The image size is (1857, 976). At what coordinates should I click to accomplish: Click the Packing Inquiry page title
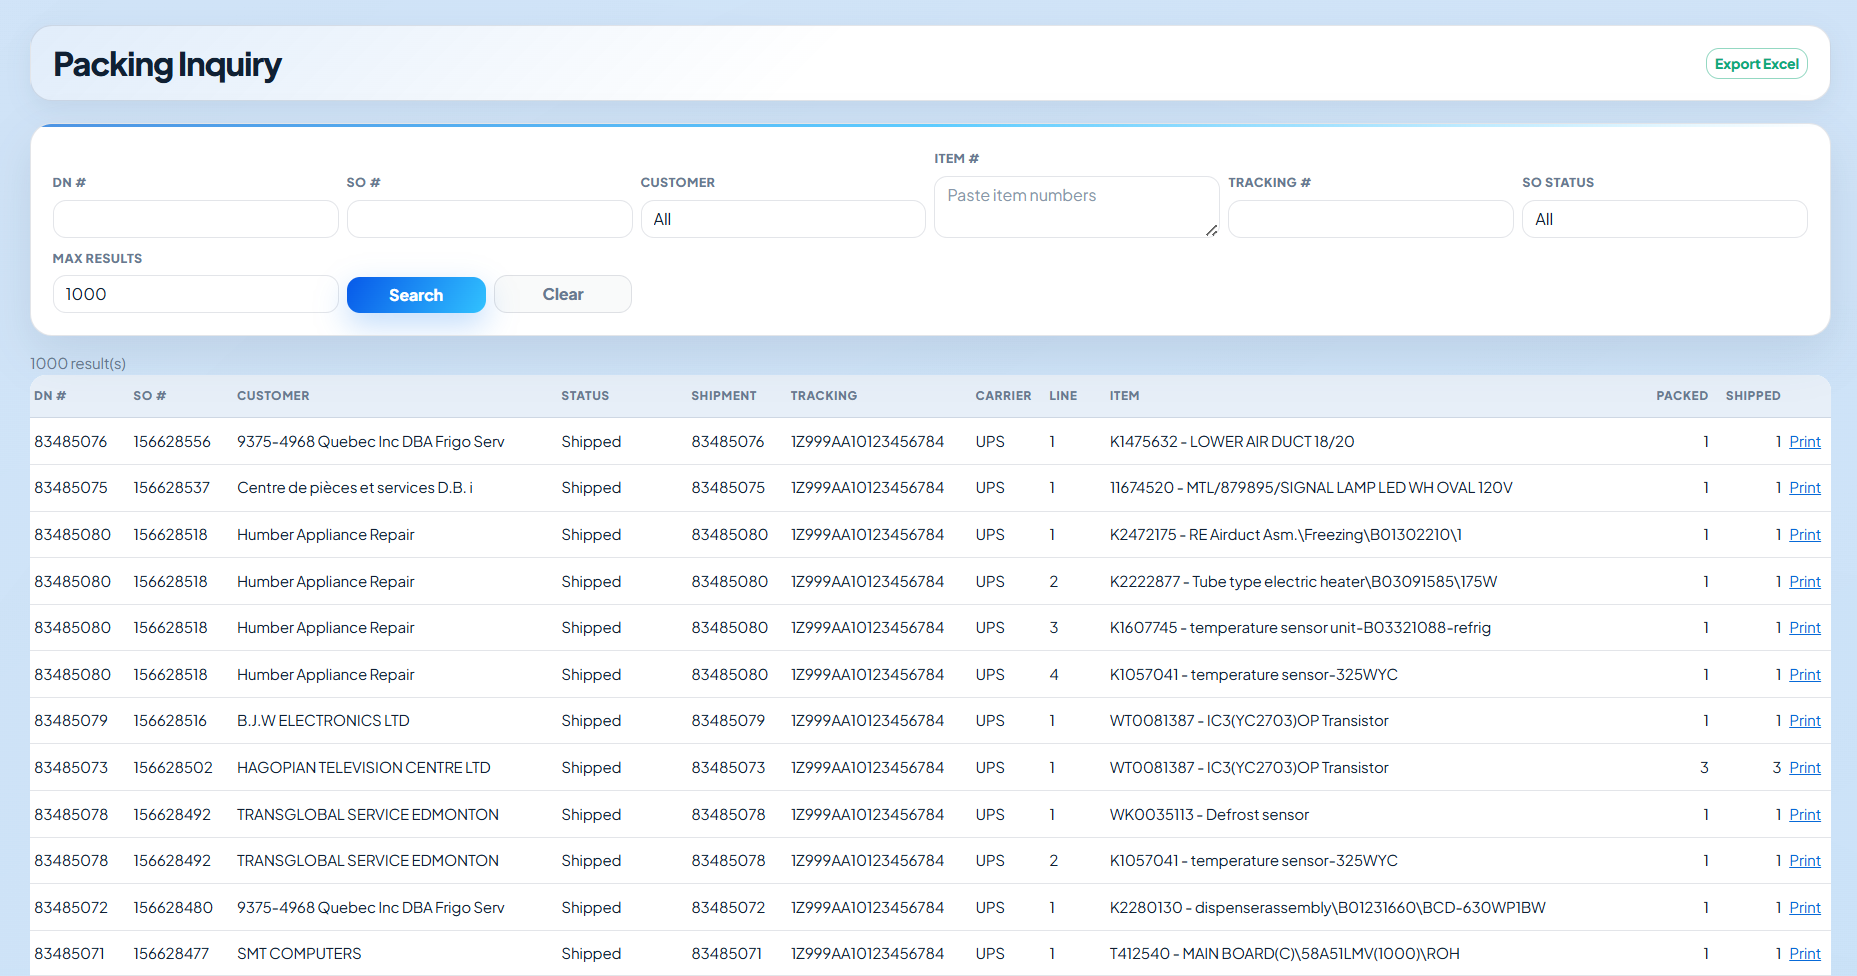(x=167, y=65)
